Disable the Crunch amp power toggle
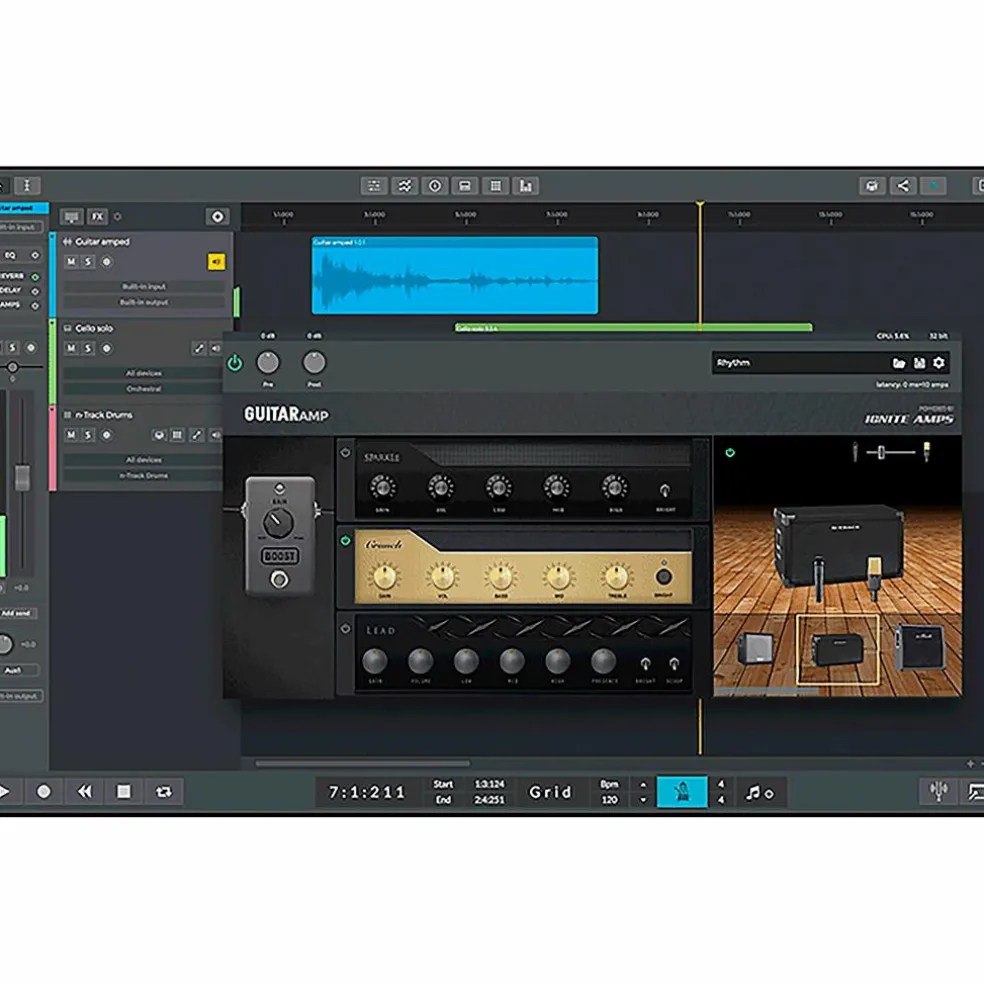Image resolution: width=984 pixels, height=984 pixels. 345,540
